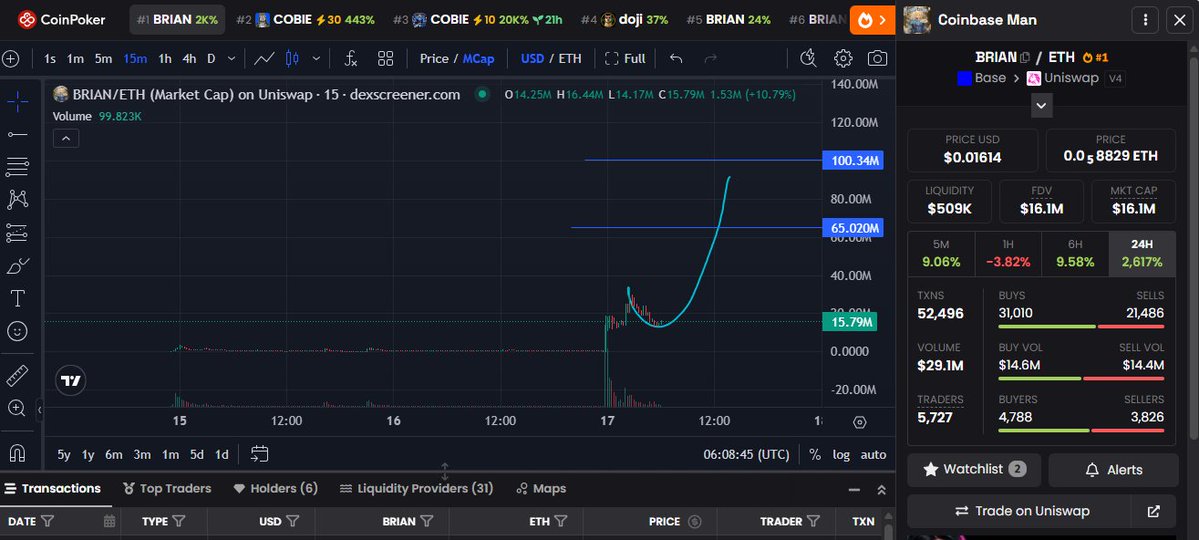Image resolution: width=1199 pixels, height=540 pixels.
Task: Add the pair to Watchlist
Action: coord(974,470)
